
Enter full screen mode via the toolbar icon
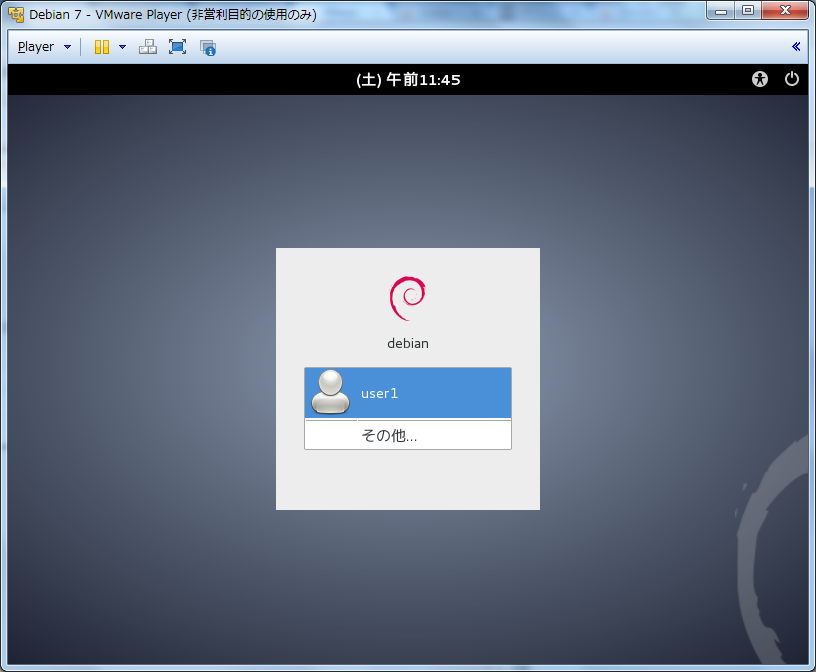click(x=177, y=47)
